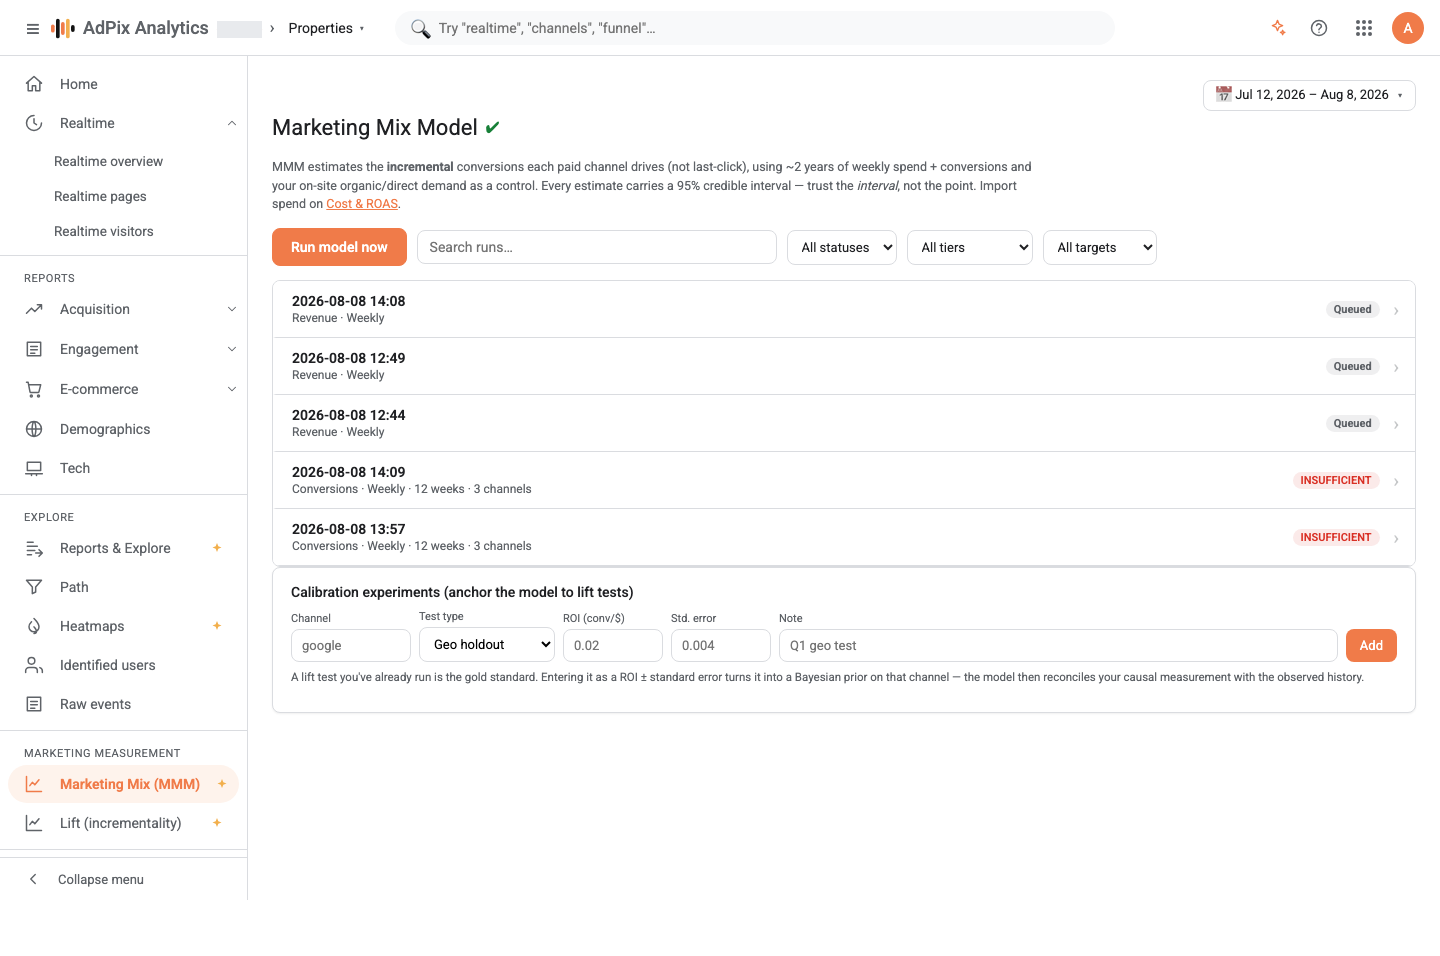Click the Lift (incrementality) chart icon
Screen dimensions: 1440x956
(x=34, y=823)
